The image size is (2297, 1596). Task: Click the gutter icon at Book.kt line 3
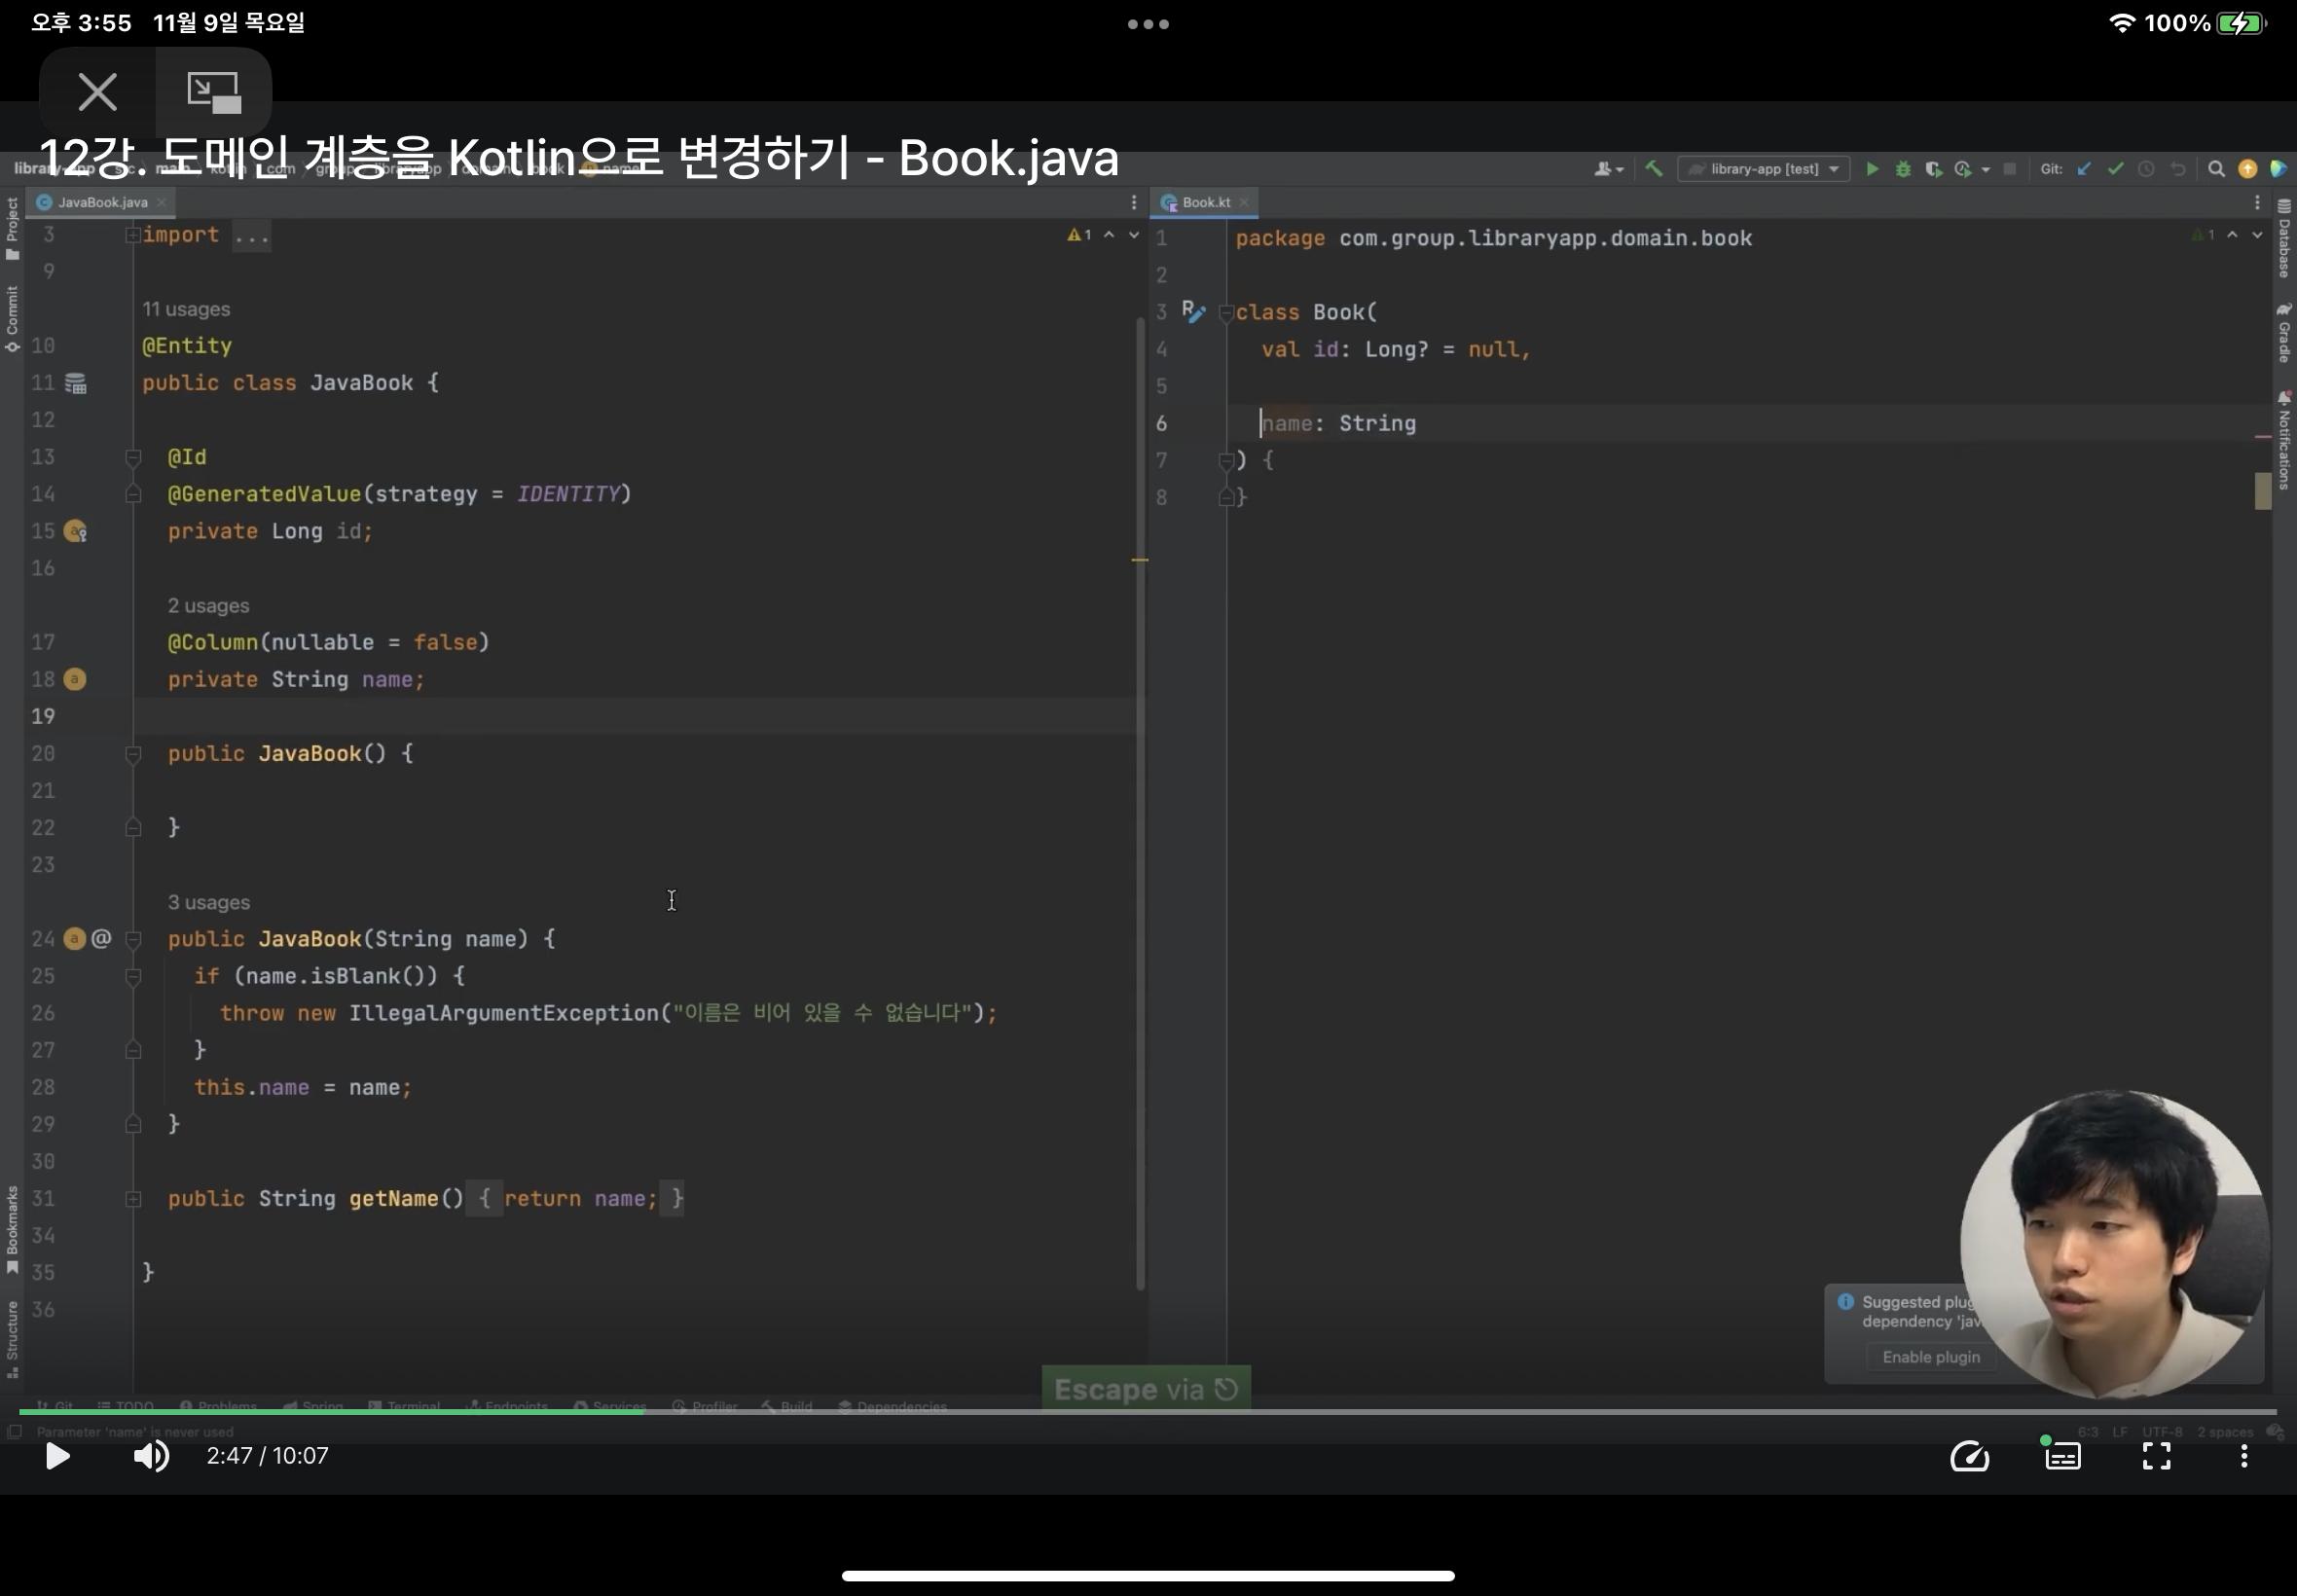point(1193,311)
